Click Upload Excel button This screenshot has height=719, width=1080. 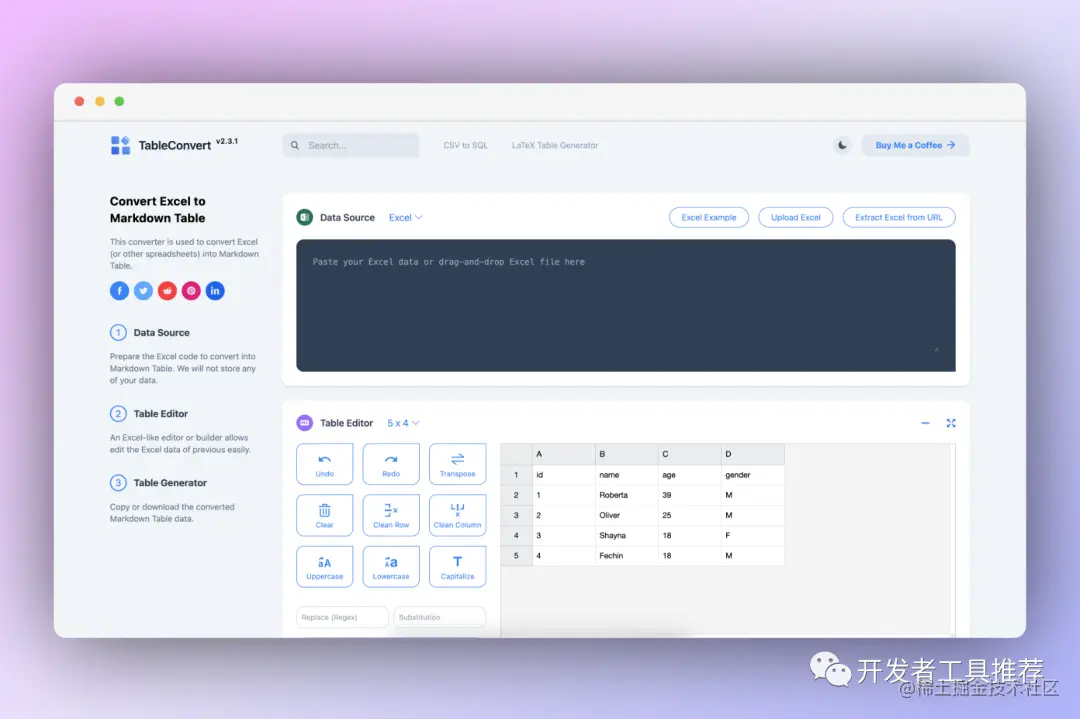click(x=796, y=217)
